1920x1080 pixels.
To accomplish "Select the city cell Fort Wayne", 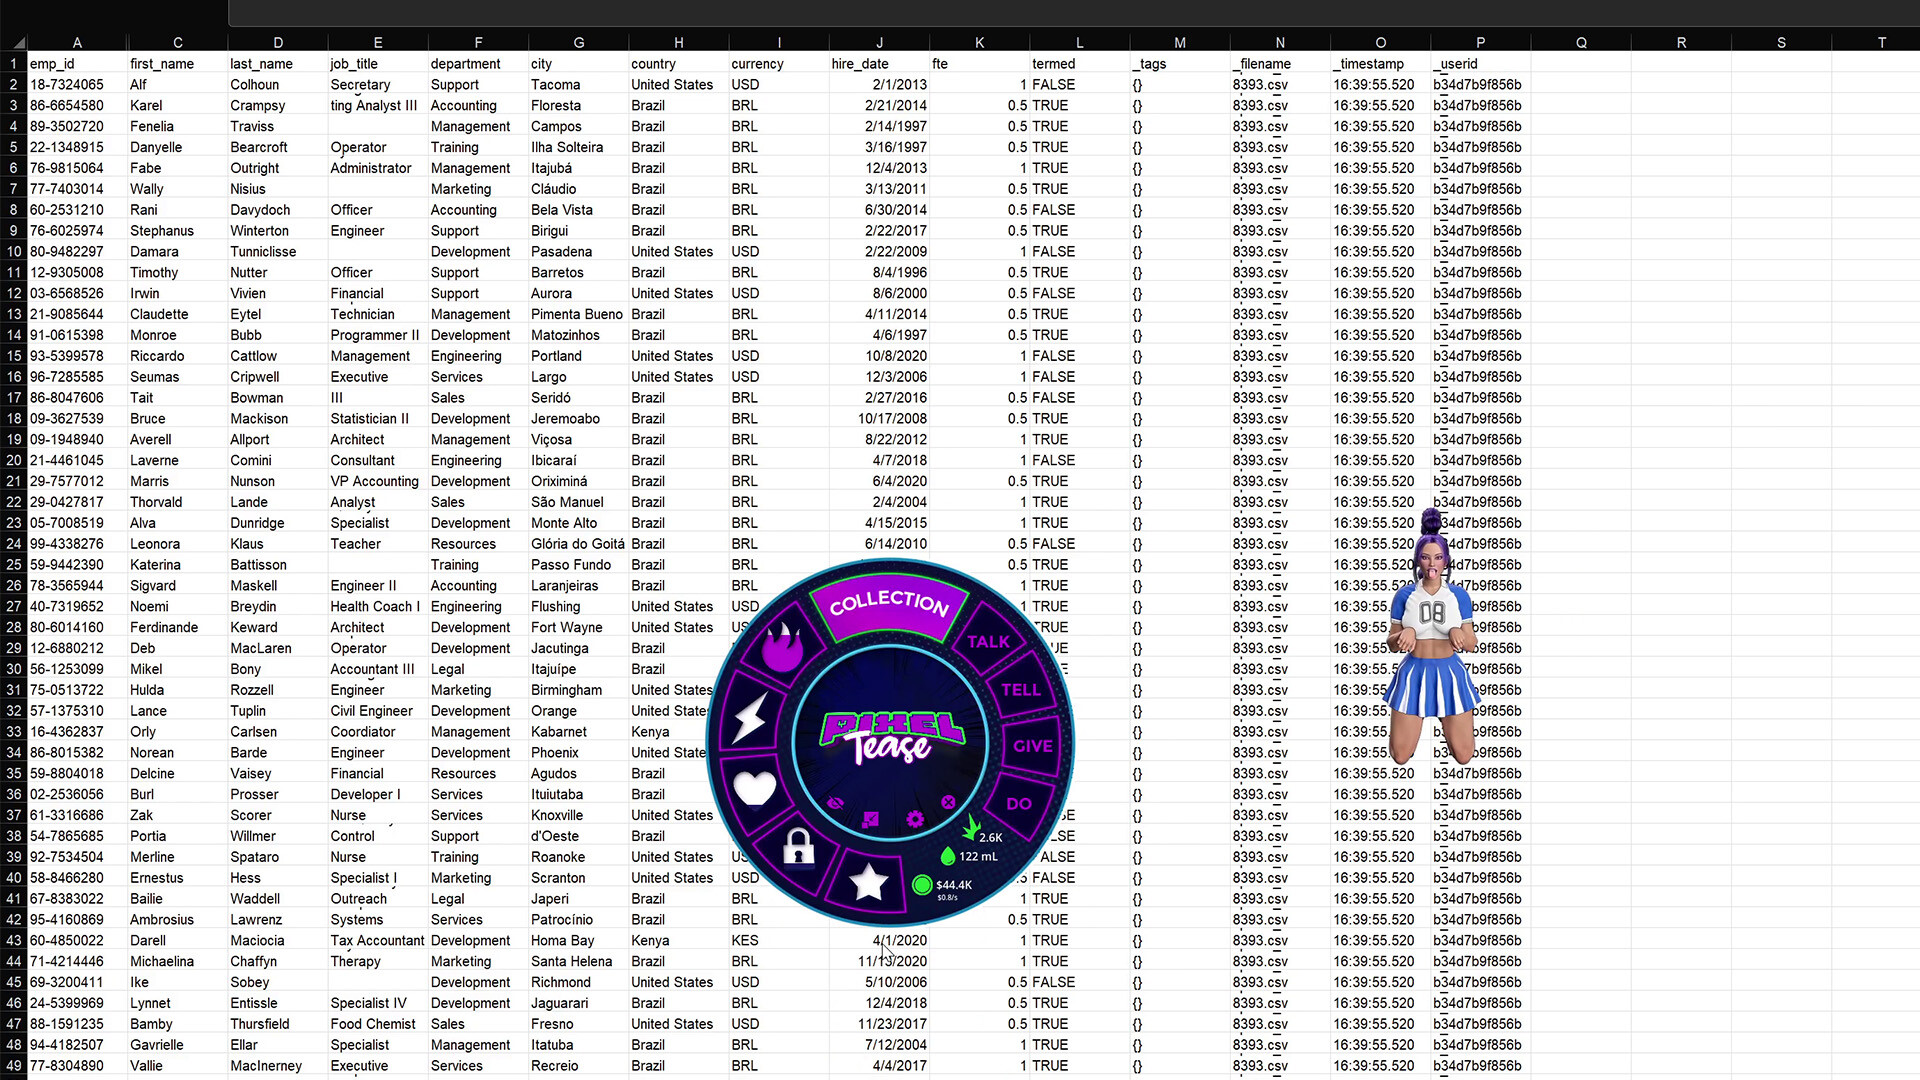I will (x=578, y=627).
